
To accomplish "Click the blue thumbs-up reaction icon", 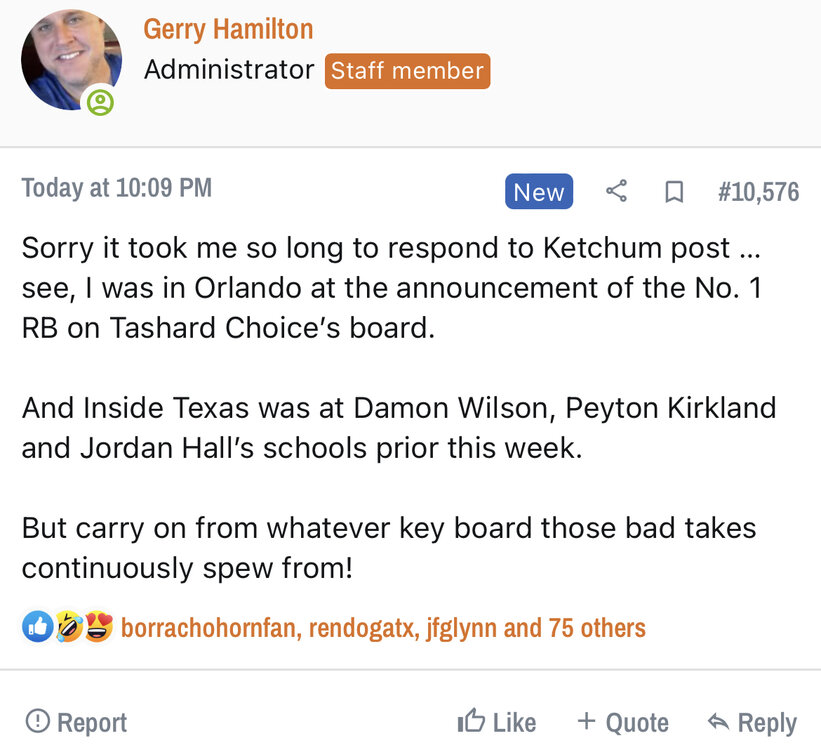I will [x=37, y=628].
